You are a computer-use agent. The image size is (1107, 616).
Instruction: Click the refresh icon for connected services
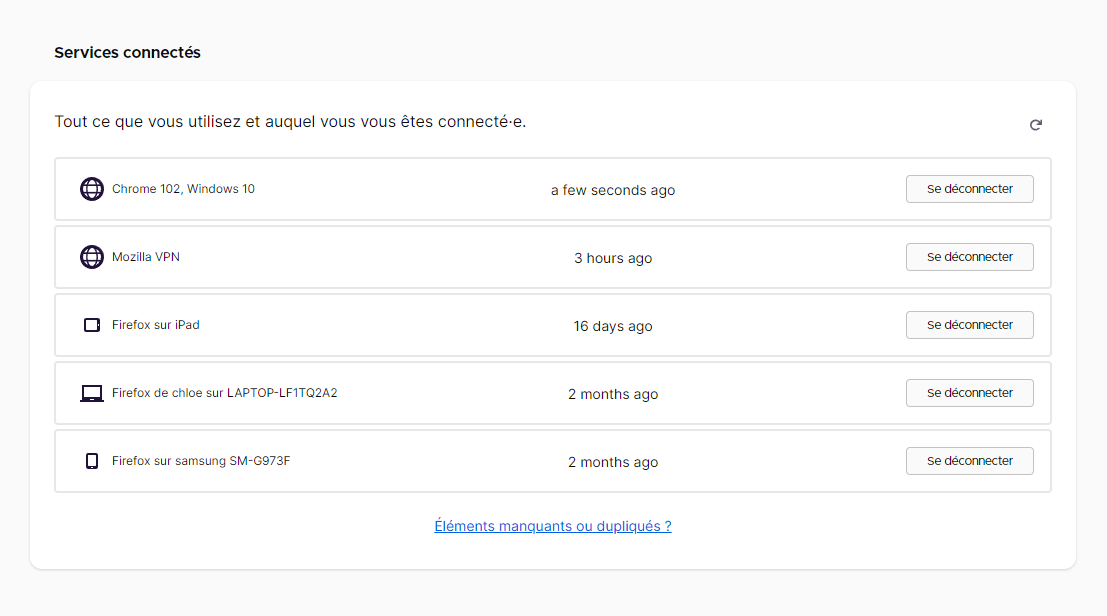tap(1036, 125)
